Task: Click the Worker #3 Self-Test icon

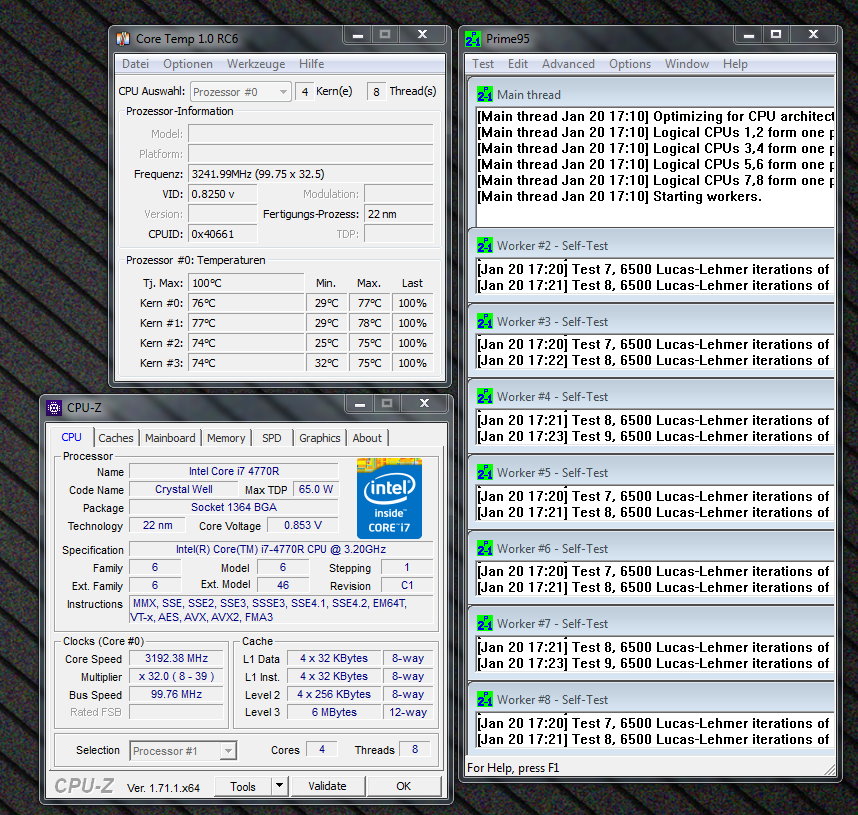Action: (x=485, y=321)
